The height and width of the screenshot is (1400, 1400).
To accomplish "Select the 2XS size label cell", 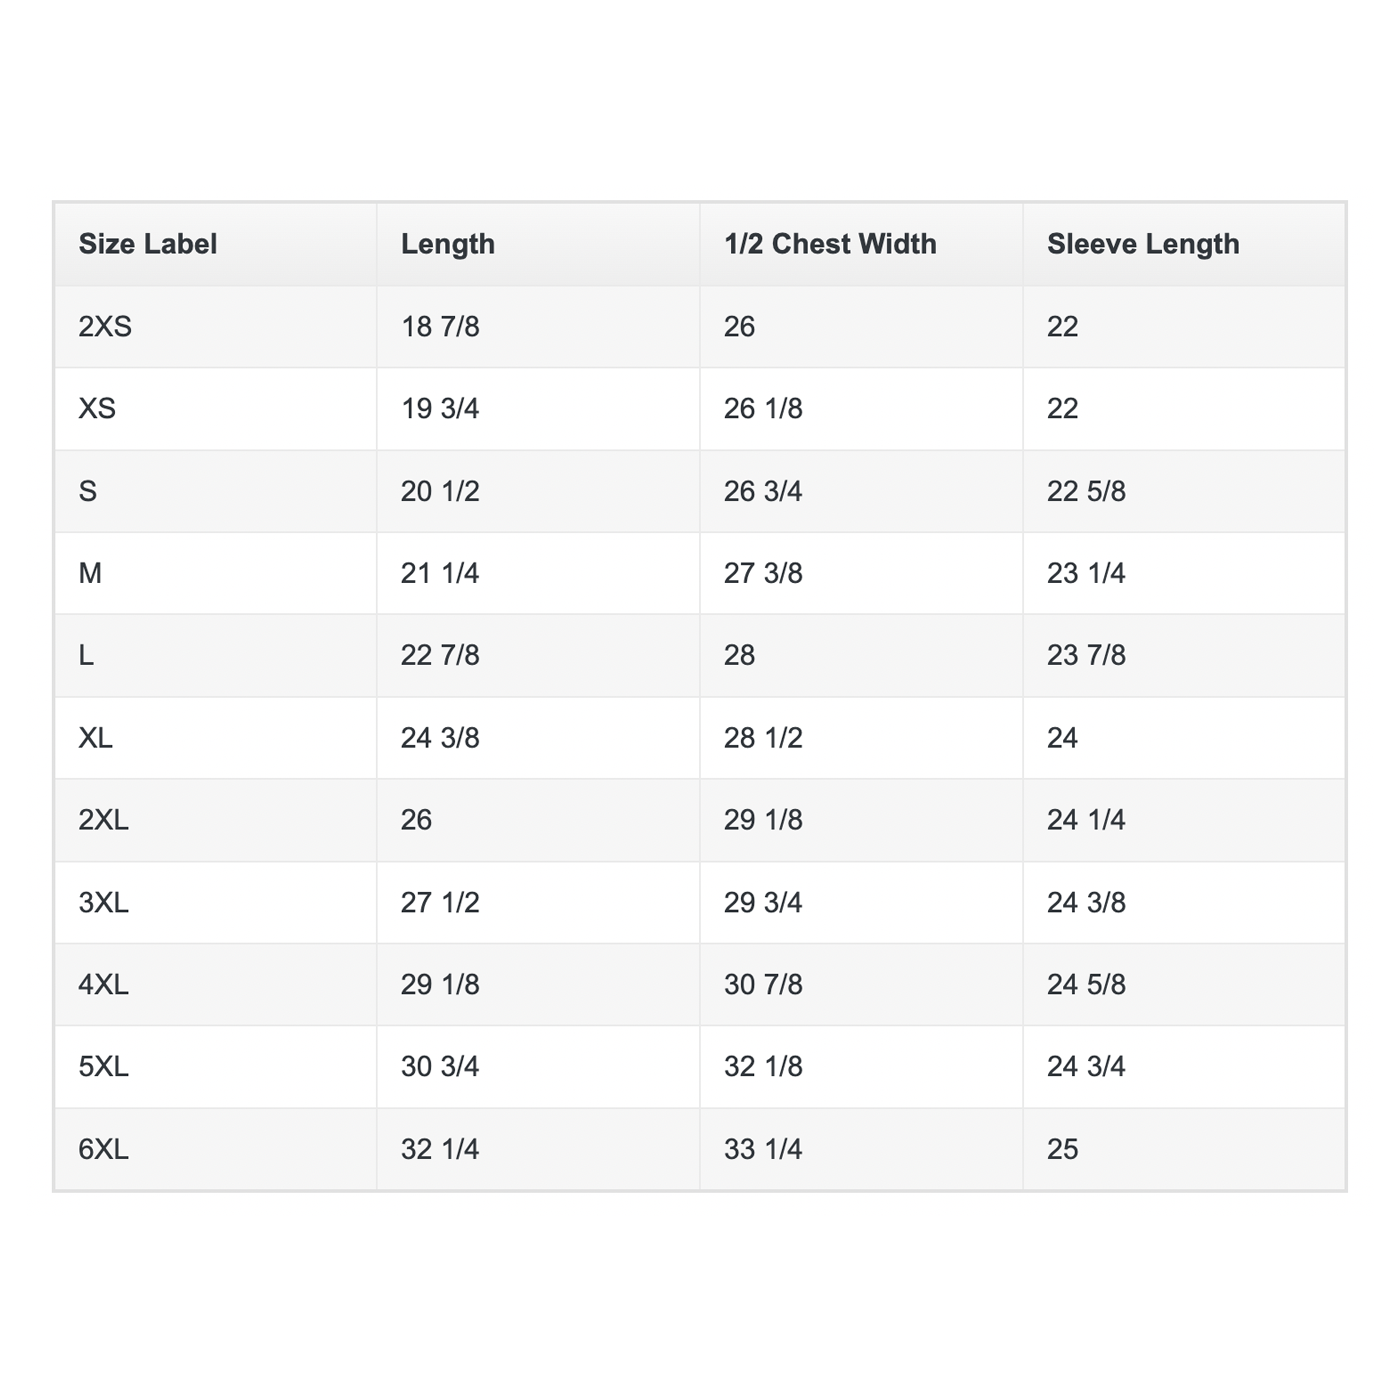I will 105,327.
